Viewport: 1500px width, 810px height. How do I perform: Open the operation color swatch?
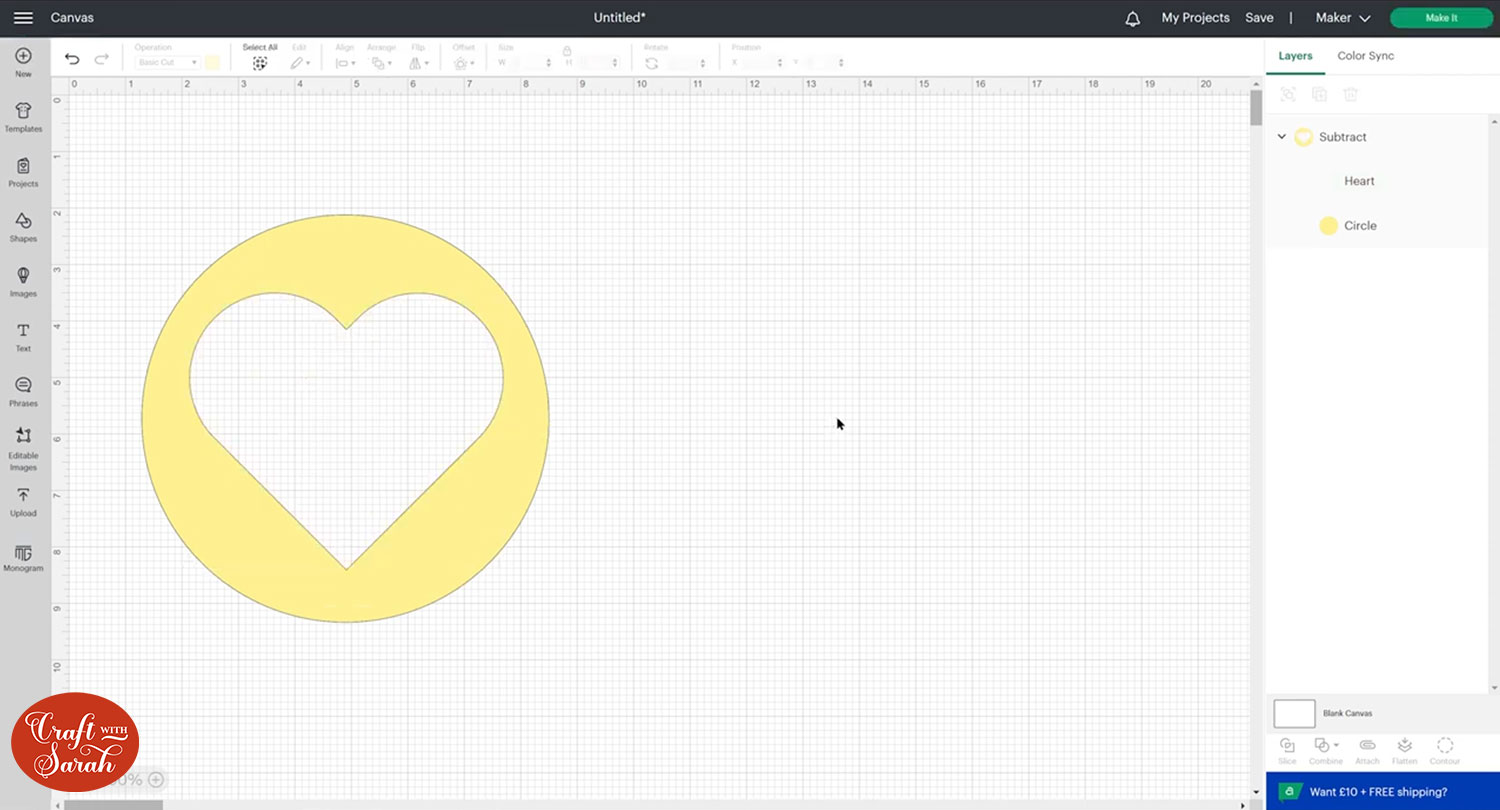click(212, 63)
